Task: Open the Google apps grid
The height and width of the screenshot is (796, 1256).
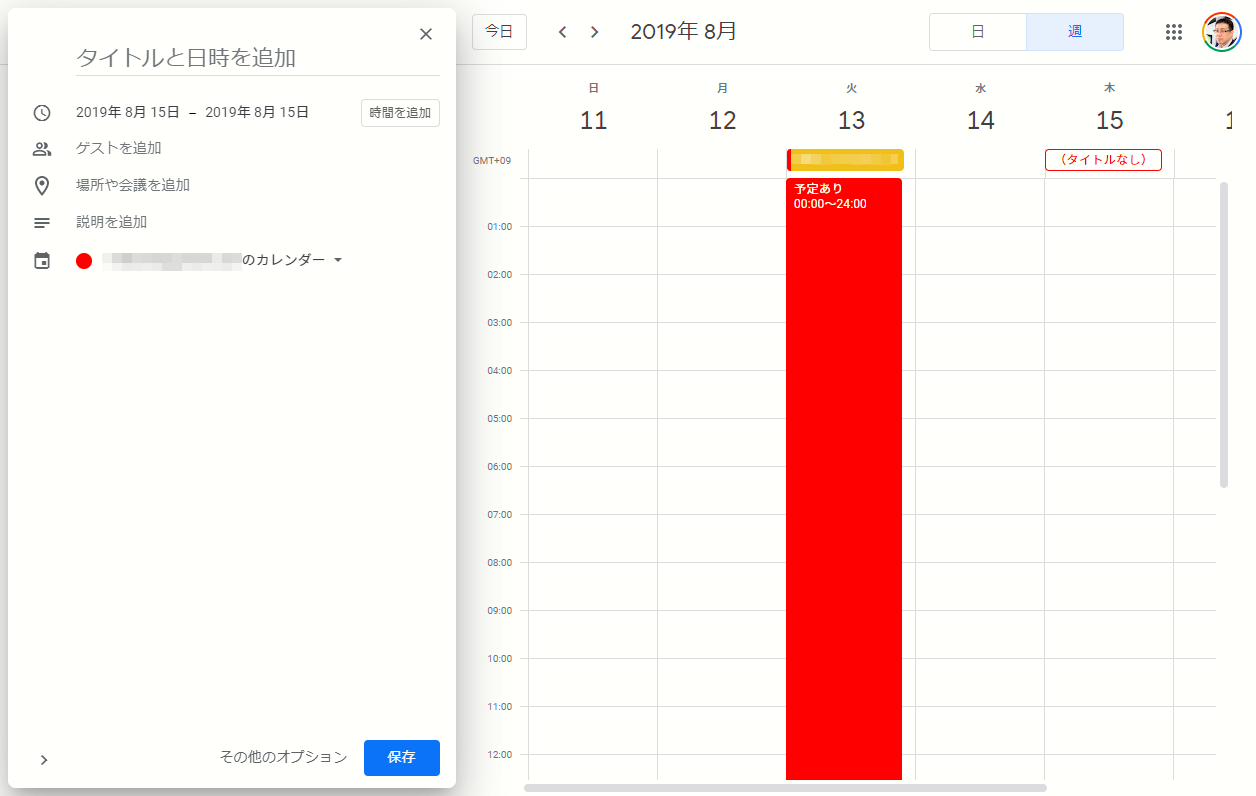Action: 1174,32
